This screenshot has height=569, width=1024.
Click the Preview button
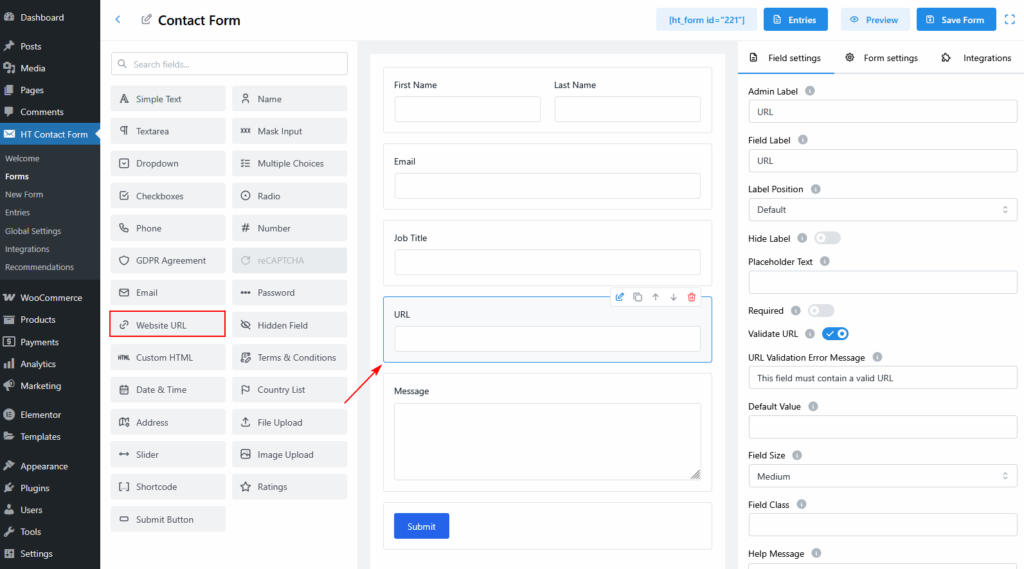pyautogui.click(x=875, y=20)
